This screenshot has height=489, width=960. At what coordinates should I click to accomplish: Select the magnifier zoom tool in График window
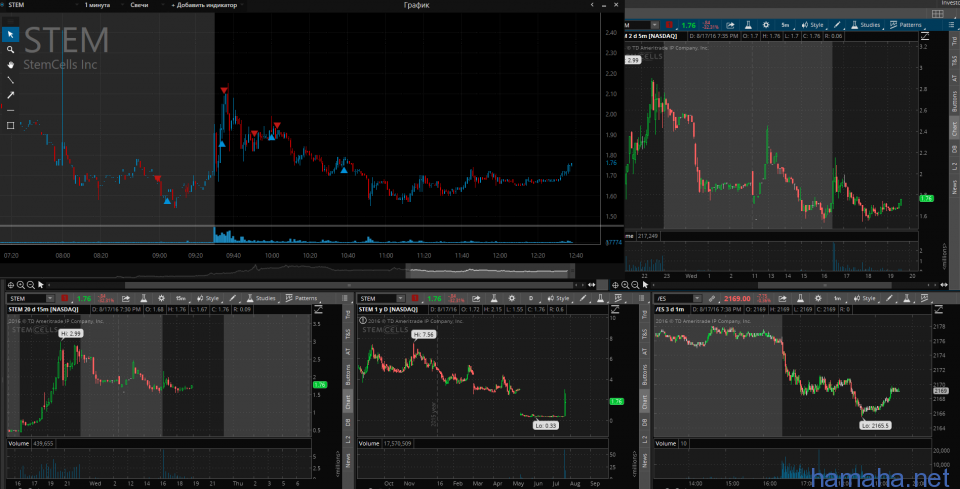point(10,50)
